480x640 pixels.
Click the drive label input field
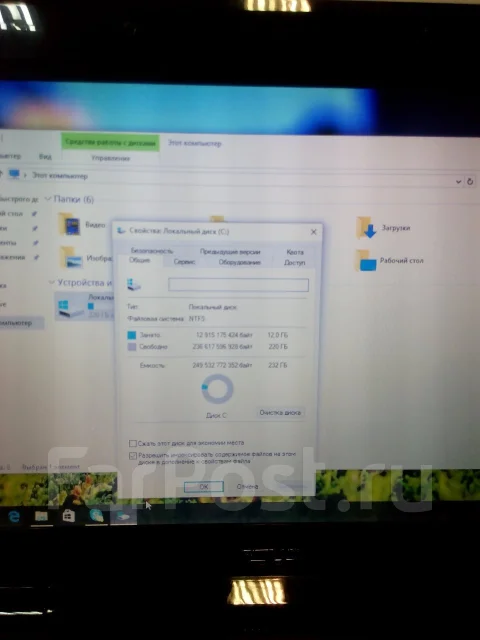pyautogui.click(x=238, y=284)
